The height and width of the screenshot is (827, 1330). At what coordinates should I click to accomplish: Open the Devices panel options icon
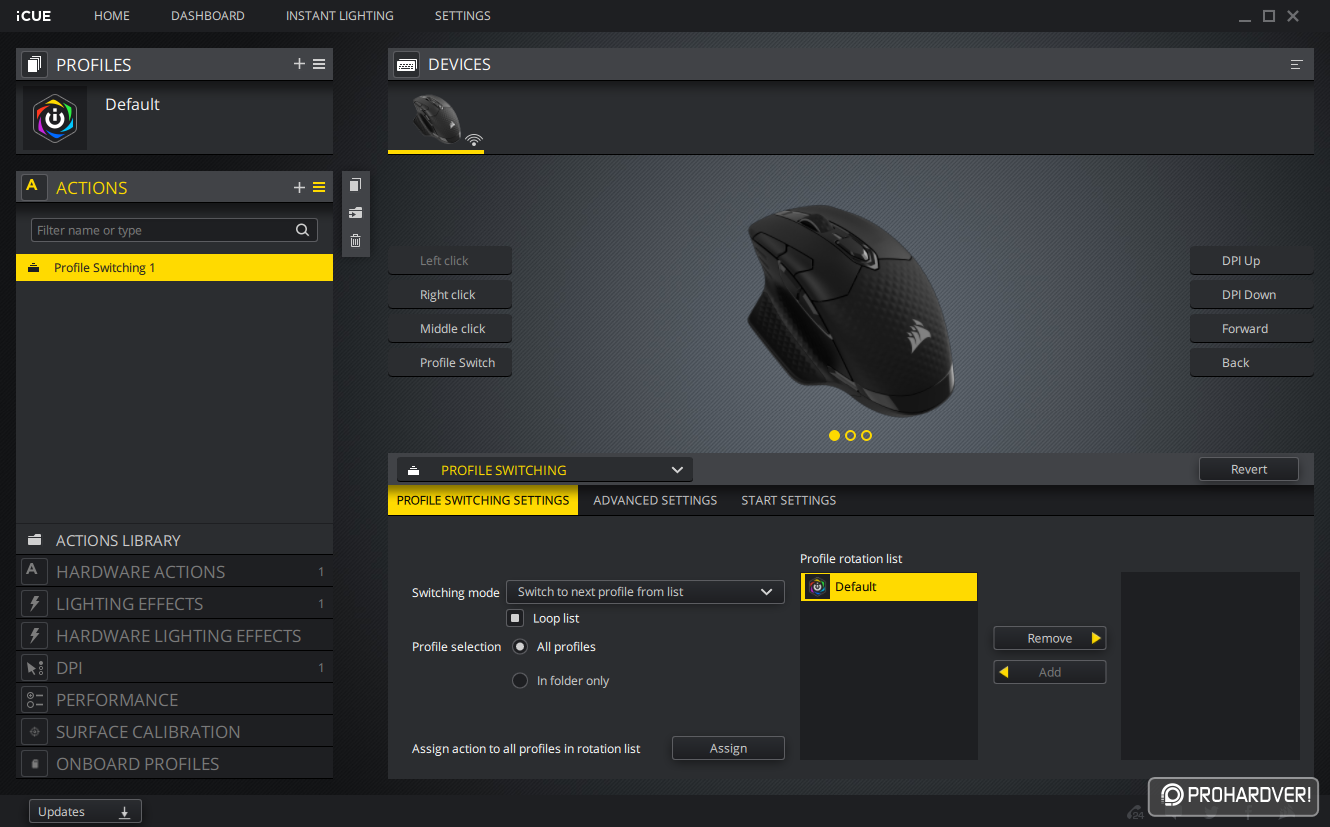point(1297,64)
